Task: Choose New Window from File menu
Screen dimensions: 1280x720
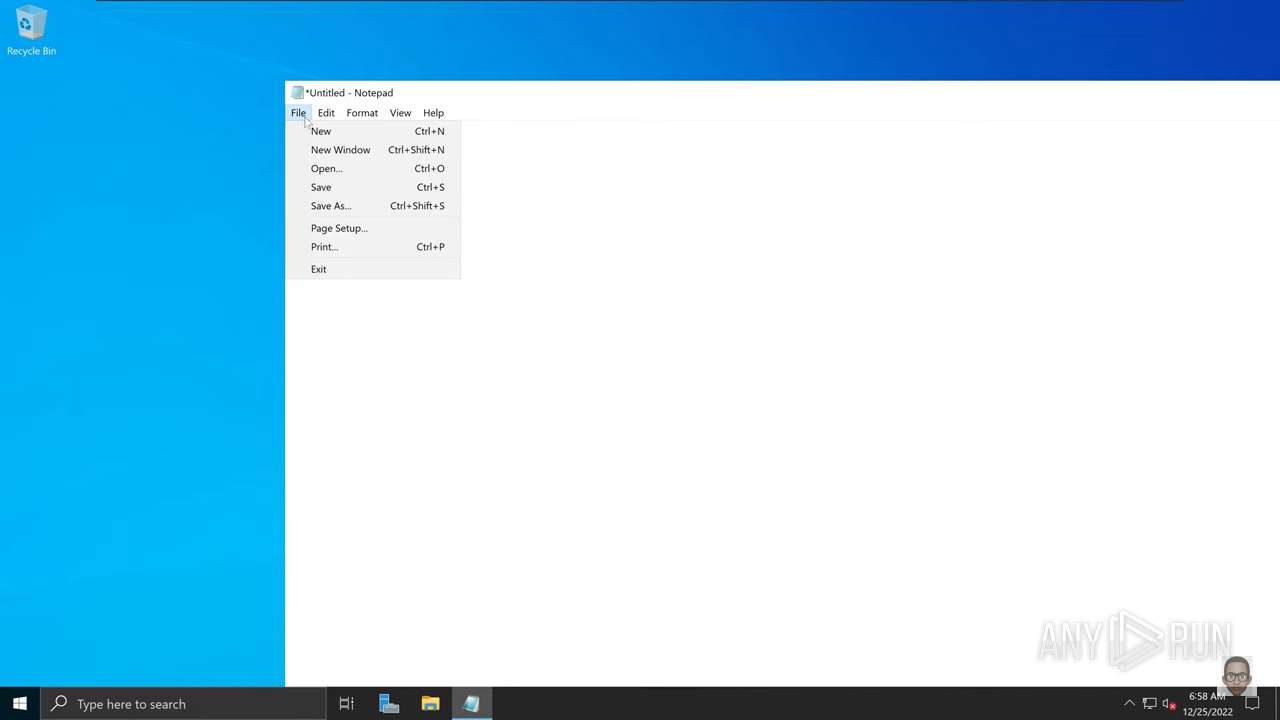Action: (373, 150)
